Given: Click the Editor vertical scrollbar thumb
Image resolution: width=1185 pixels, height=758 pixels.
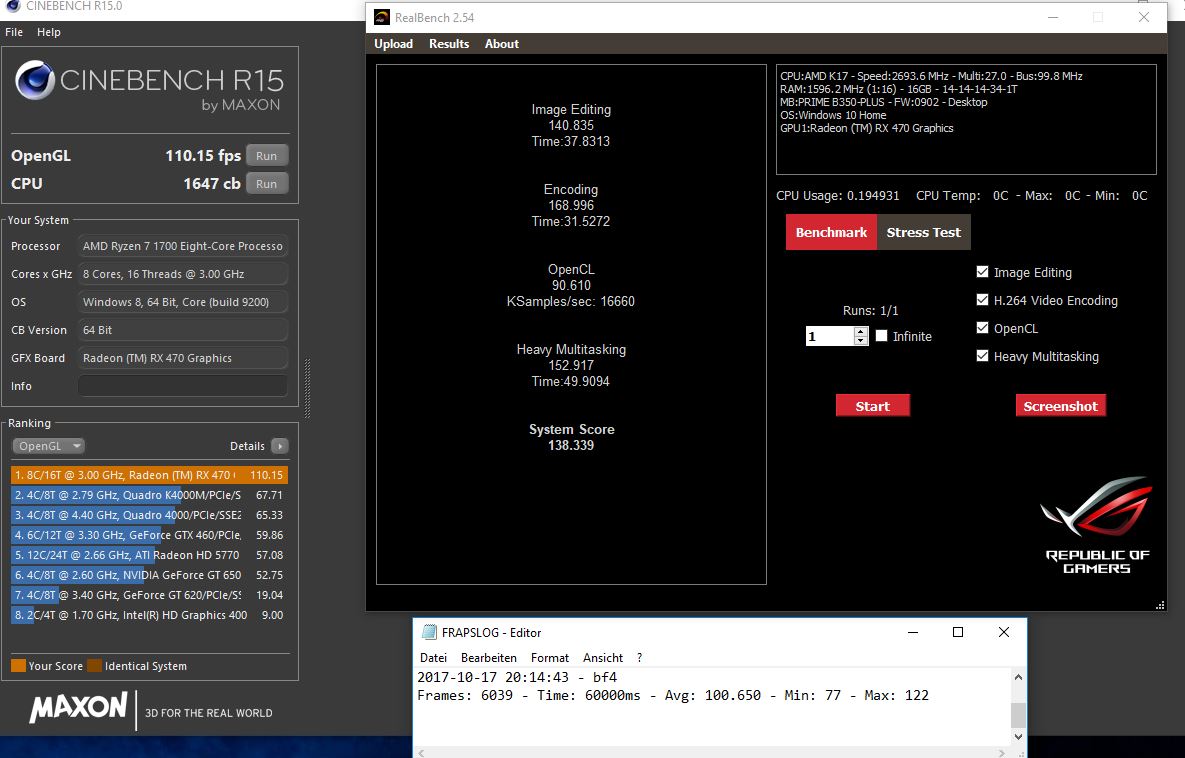Looking at the screenshot, I should pyautogui.click(x=1018, y=714).
